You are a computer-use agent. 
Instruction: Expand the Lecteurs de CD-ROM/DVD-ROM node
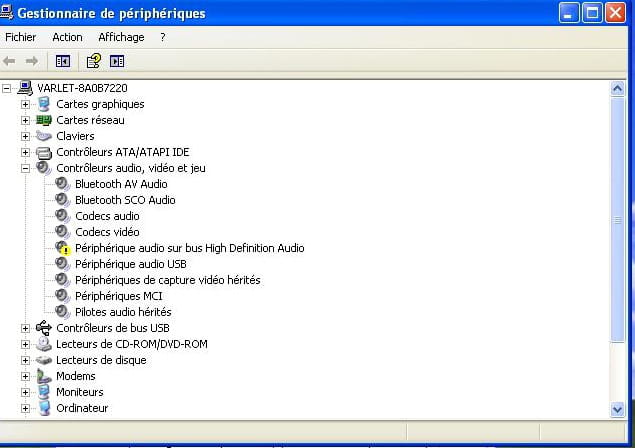(25, 344)
